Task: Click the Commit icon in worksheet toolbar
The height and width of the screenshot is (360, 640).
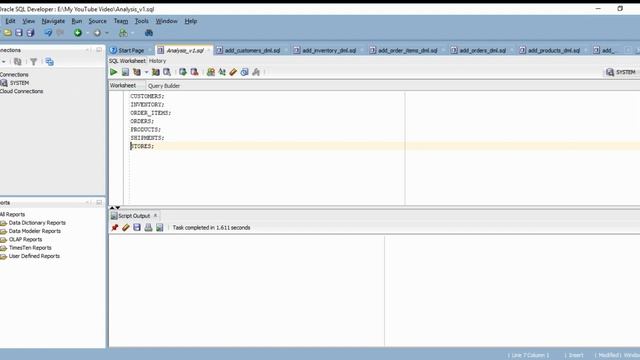Action: point(183,72)
